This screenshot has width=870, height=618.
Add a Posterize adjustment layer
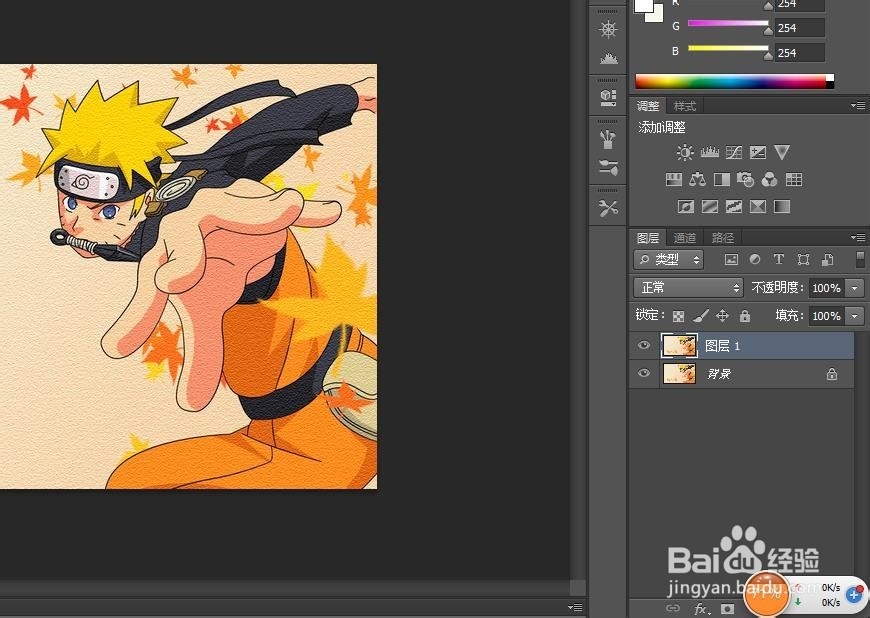pos(710,206)
